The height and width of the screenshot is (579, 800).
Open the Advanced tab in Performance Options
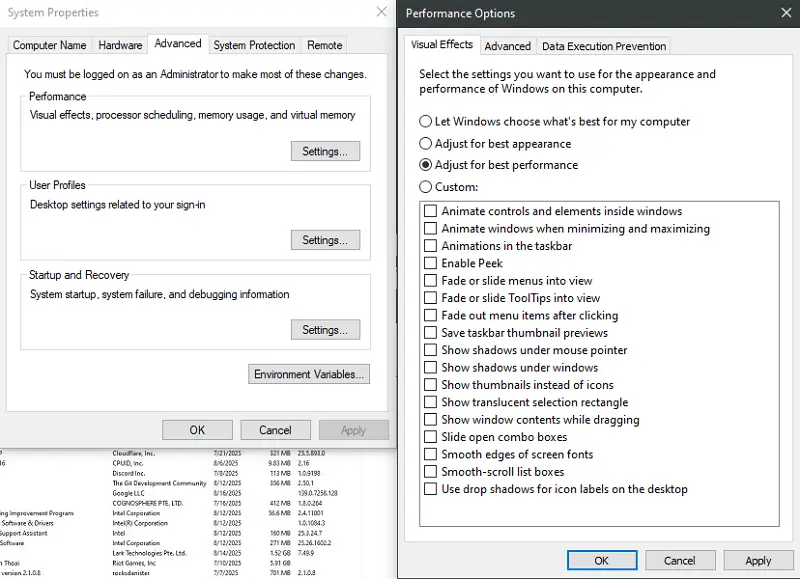point(507,46)
